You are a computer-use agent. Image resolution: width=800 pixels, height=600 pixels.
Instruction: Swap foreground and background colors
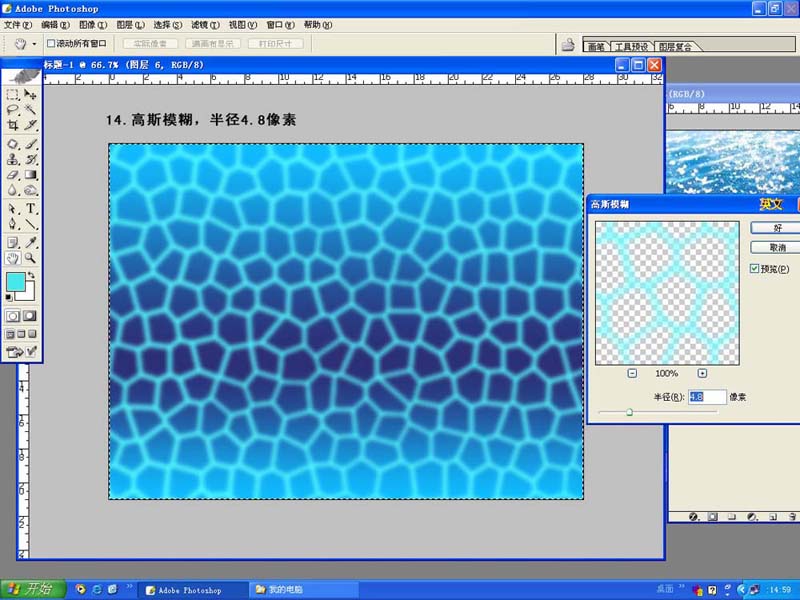[31, 276]
